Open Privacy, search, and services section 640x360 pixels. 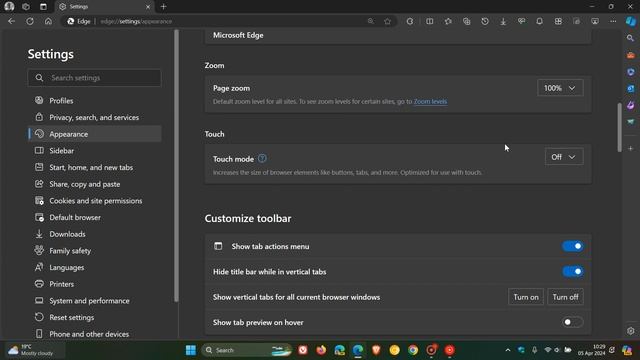click(95, 117)
